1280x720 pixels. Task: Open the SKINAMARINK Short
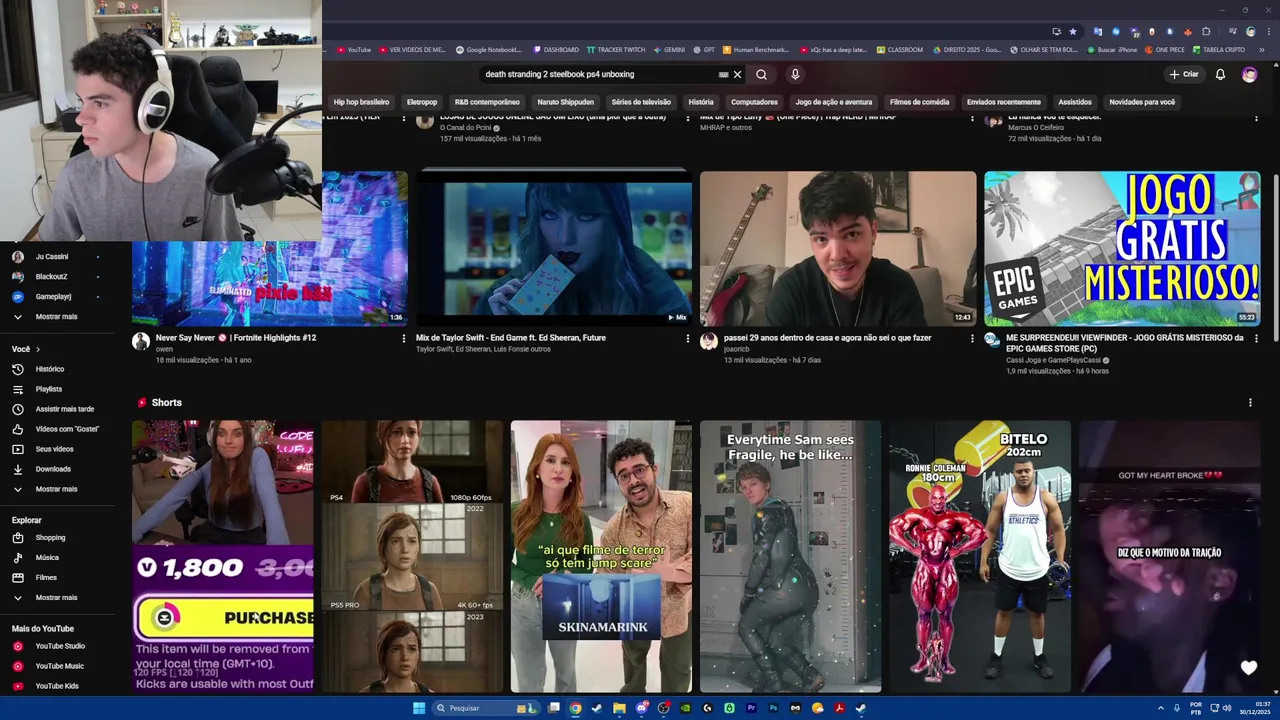601,556
